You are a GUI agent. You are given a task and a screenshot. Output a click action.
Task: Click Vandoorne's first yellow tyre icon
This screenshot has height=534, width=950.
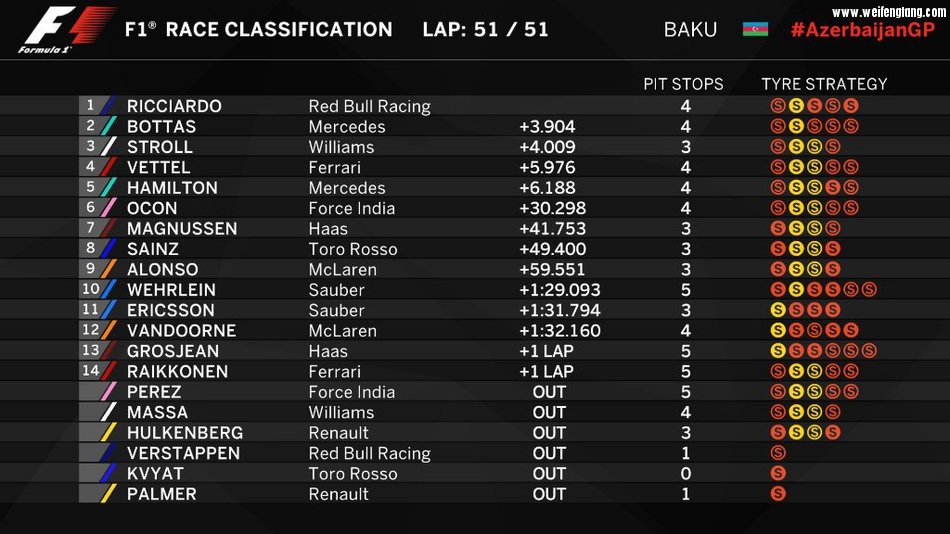pyautogui.click(x=778, y=330)
